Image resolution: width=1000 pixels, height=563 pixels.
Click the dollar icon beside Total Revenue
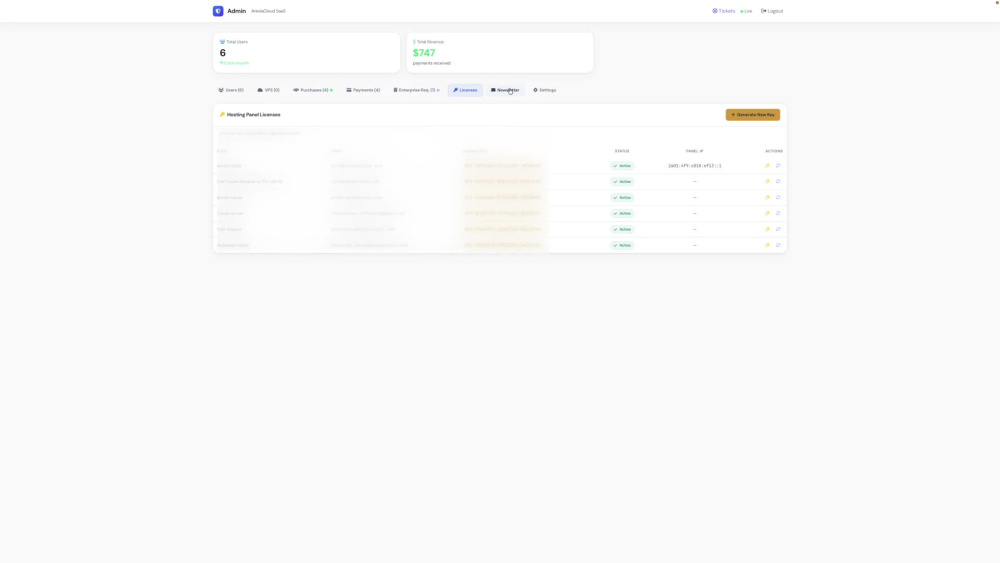pos(414,42)
